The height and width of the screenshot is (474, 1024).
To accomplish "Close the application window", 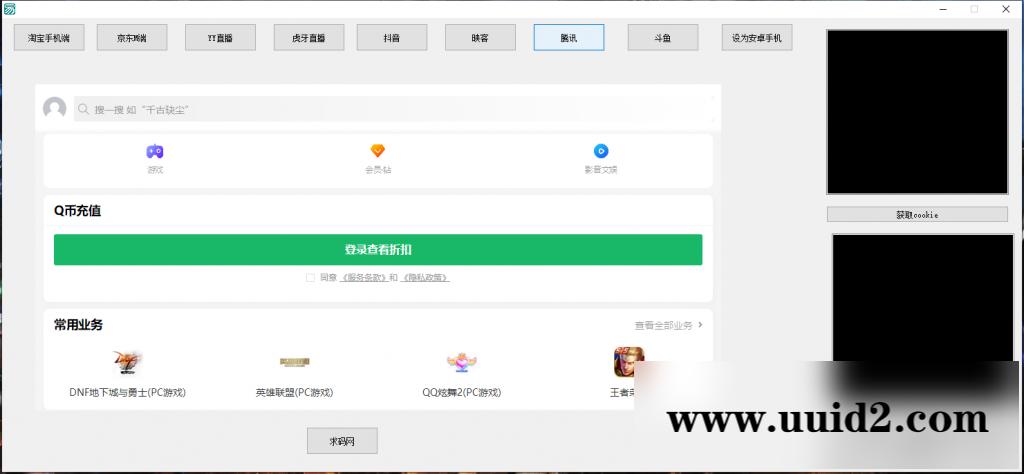I will [1006, 9].
